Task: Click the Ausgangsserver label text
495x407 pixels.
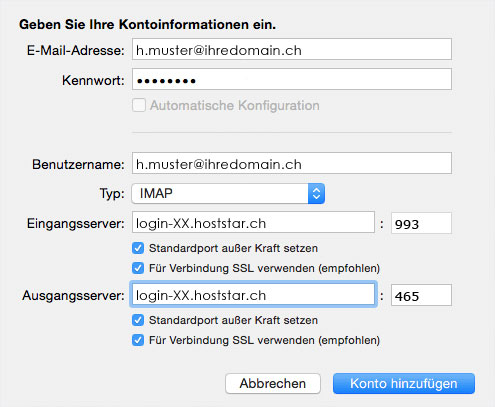Action: click(73, 296)
